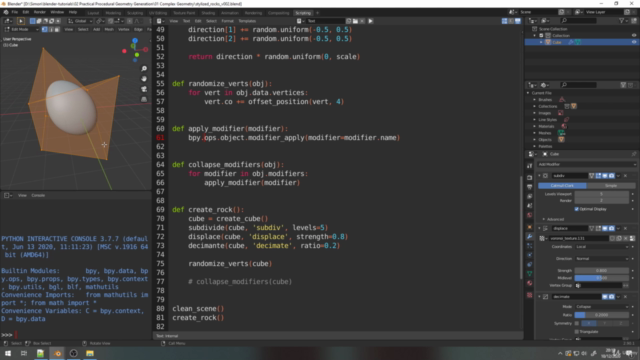Open the Render properties tab

[529, 178]
